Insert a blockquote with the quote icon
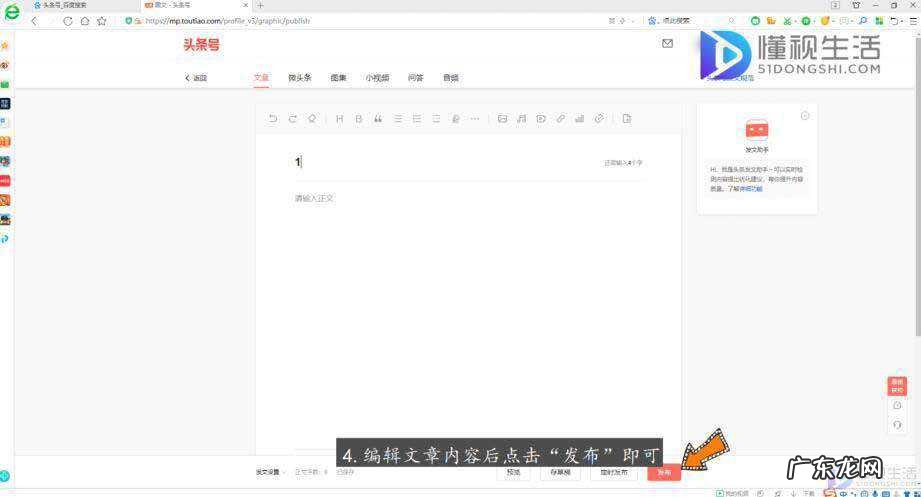 (x=378, y=119)
